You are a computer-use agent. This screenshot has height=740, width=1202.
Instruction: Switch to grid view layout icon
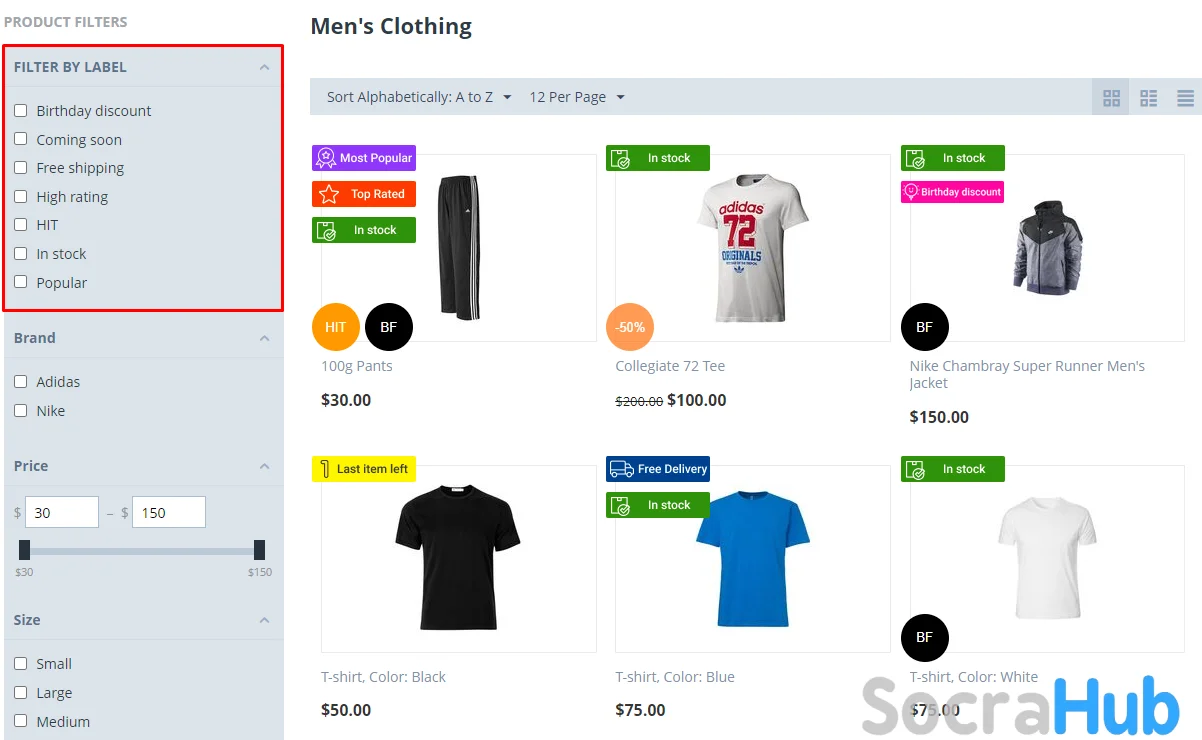click(x=1111, y=98)
